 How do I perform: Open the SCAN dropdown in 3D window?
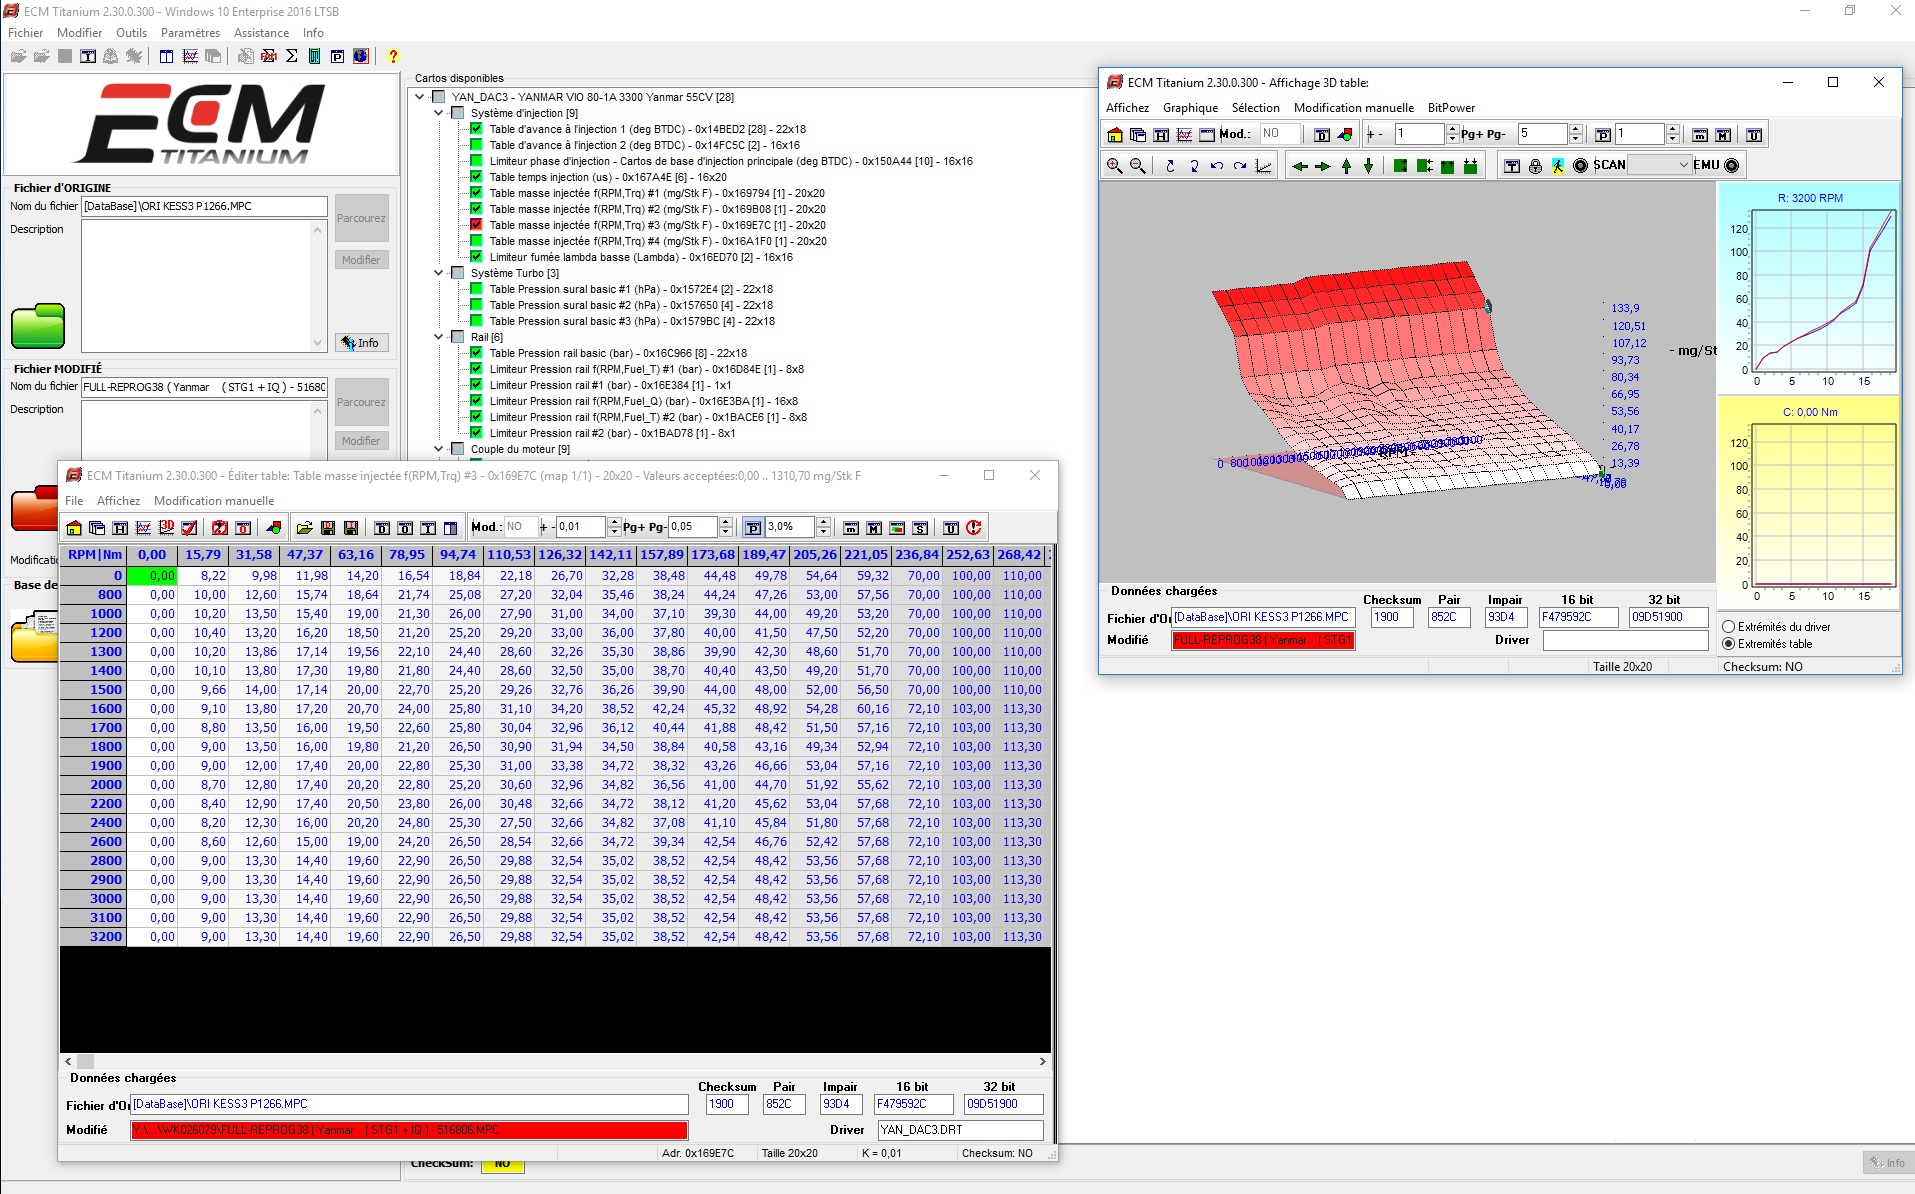point(1683,165)
